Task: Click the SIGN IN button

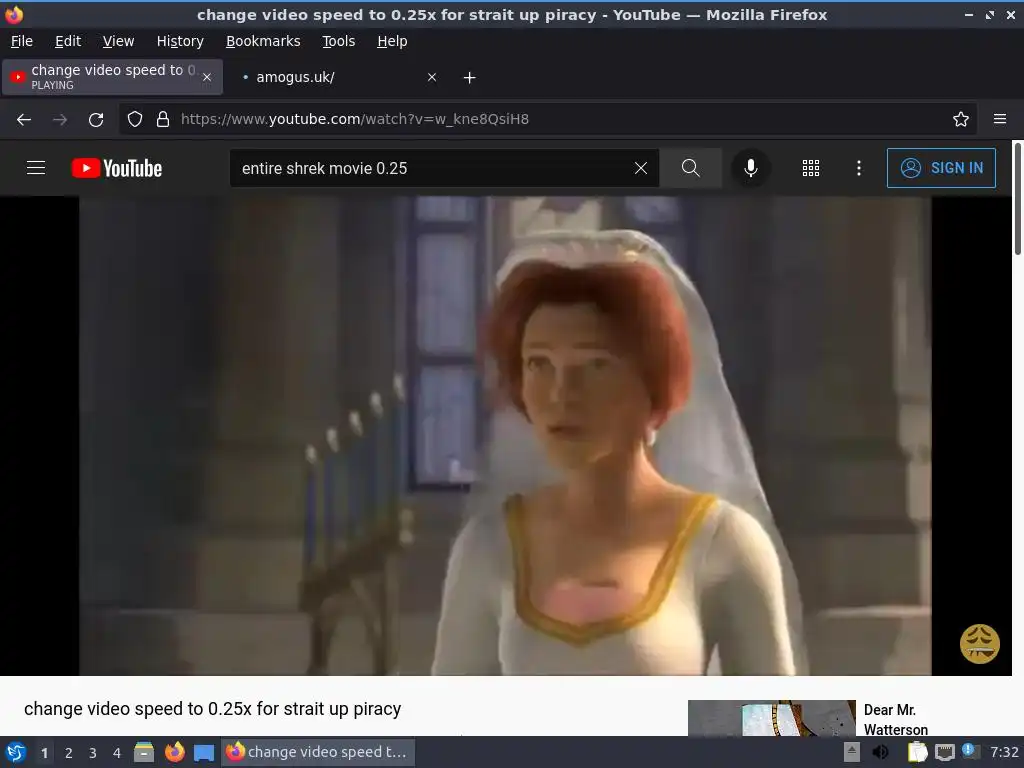Action: tap(941, 168)
